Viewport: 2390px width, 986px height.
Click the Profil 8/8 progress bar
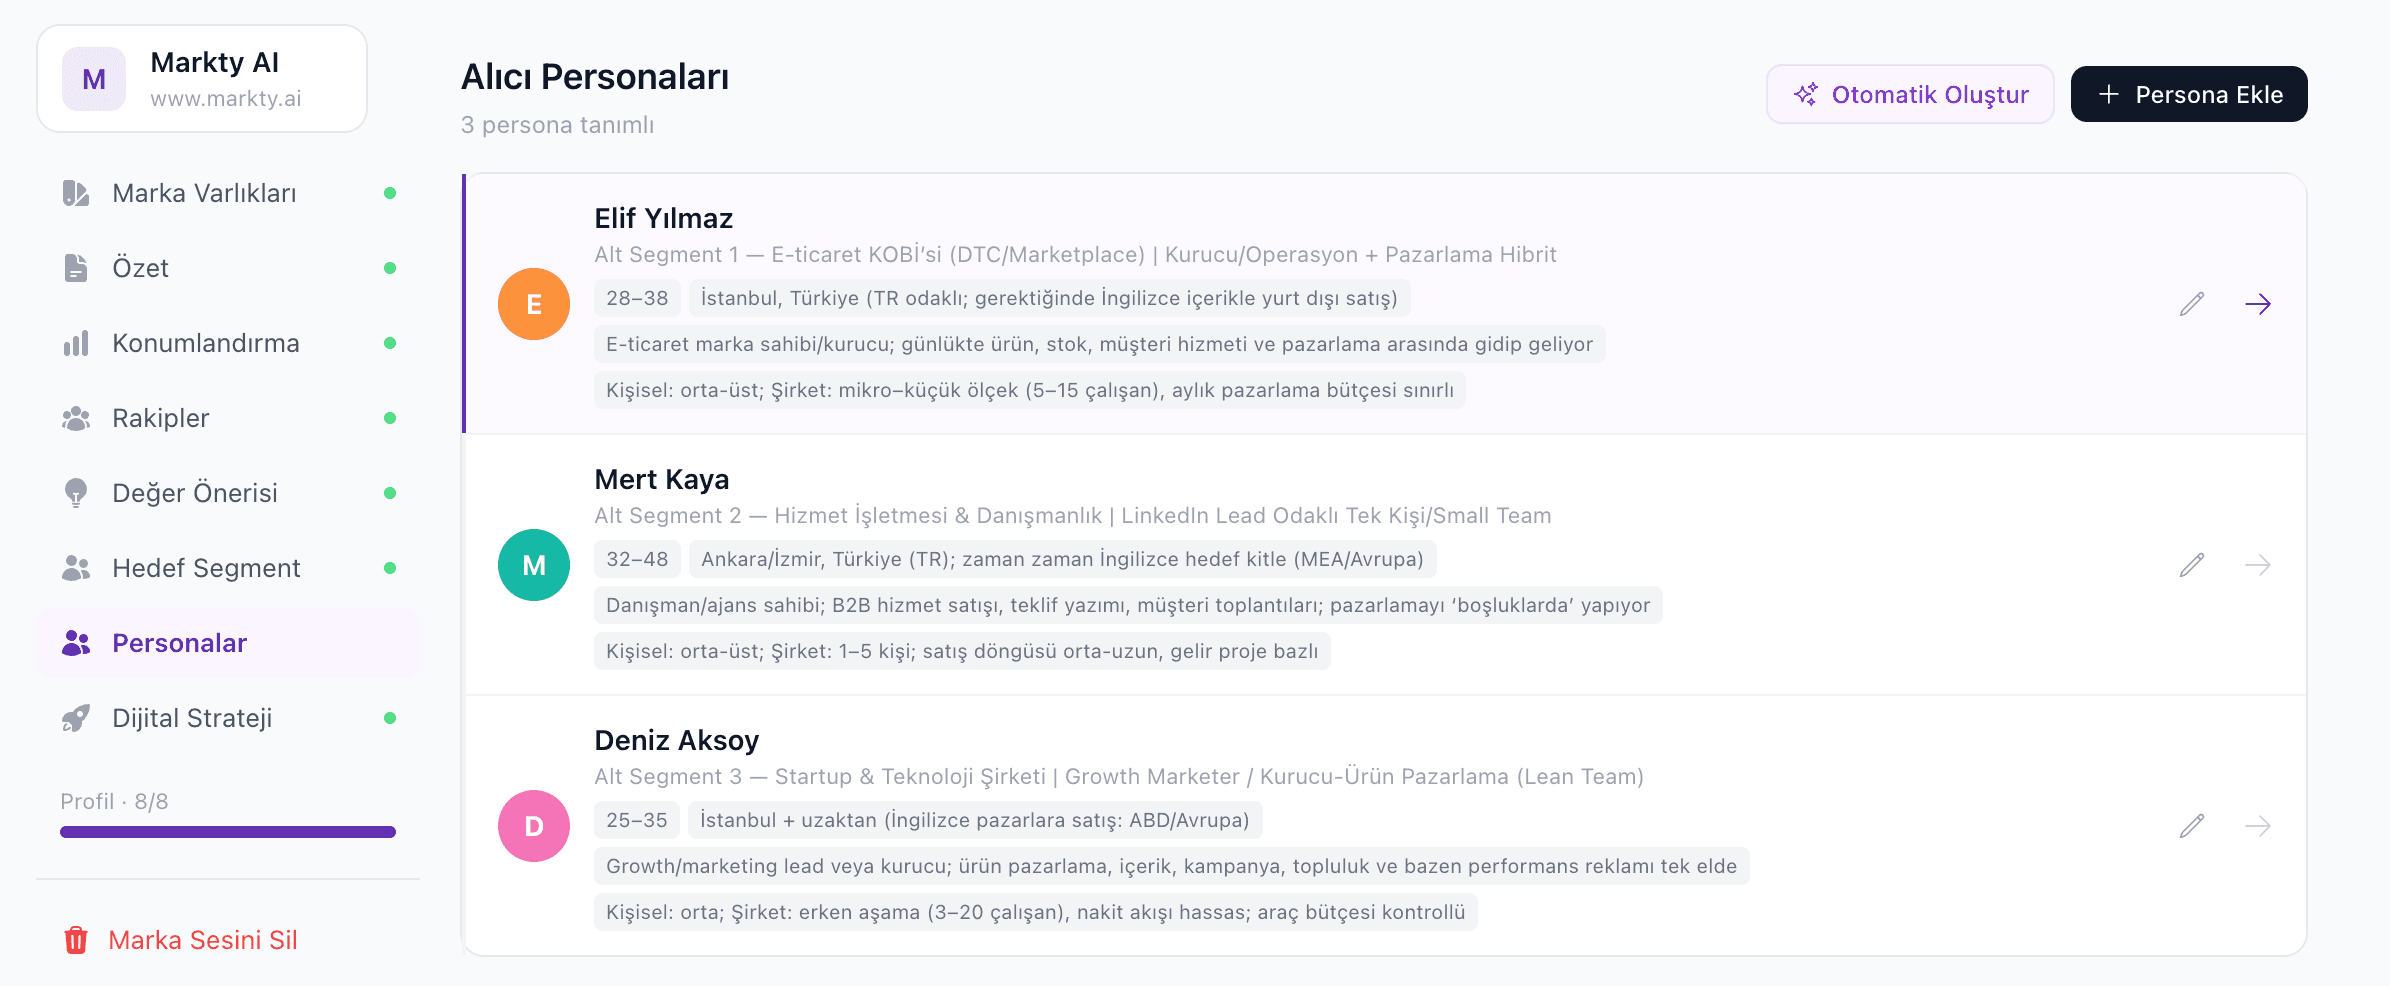pos(227,831)
